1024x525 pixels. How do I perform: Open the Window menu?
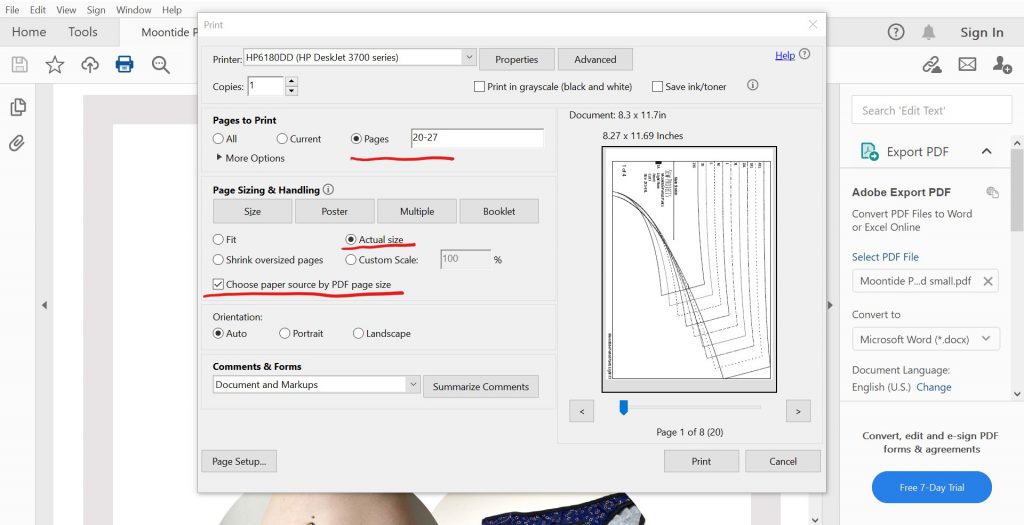pos(133,10)
